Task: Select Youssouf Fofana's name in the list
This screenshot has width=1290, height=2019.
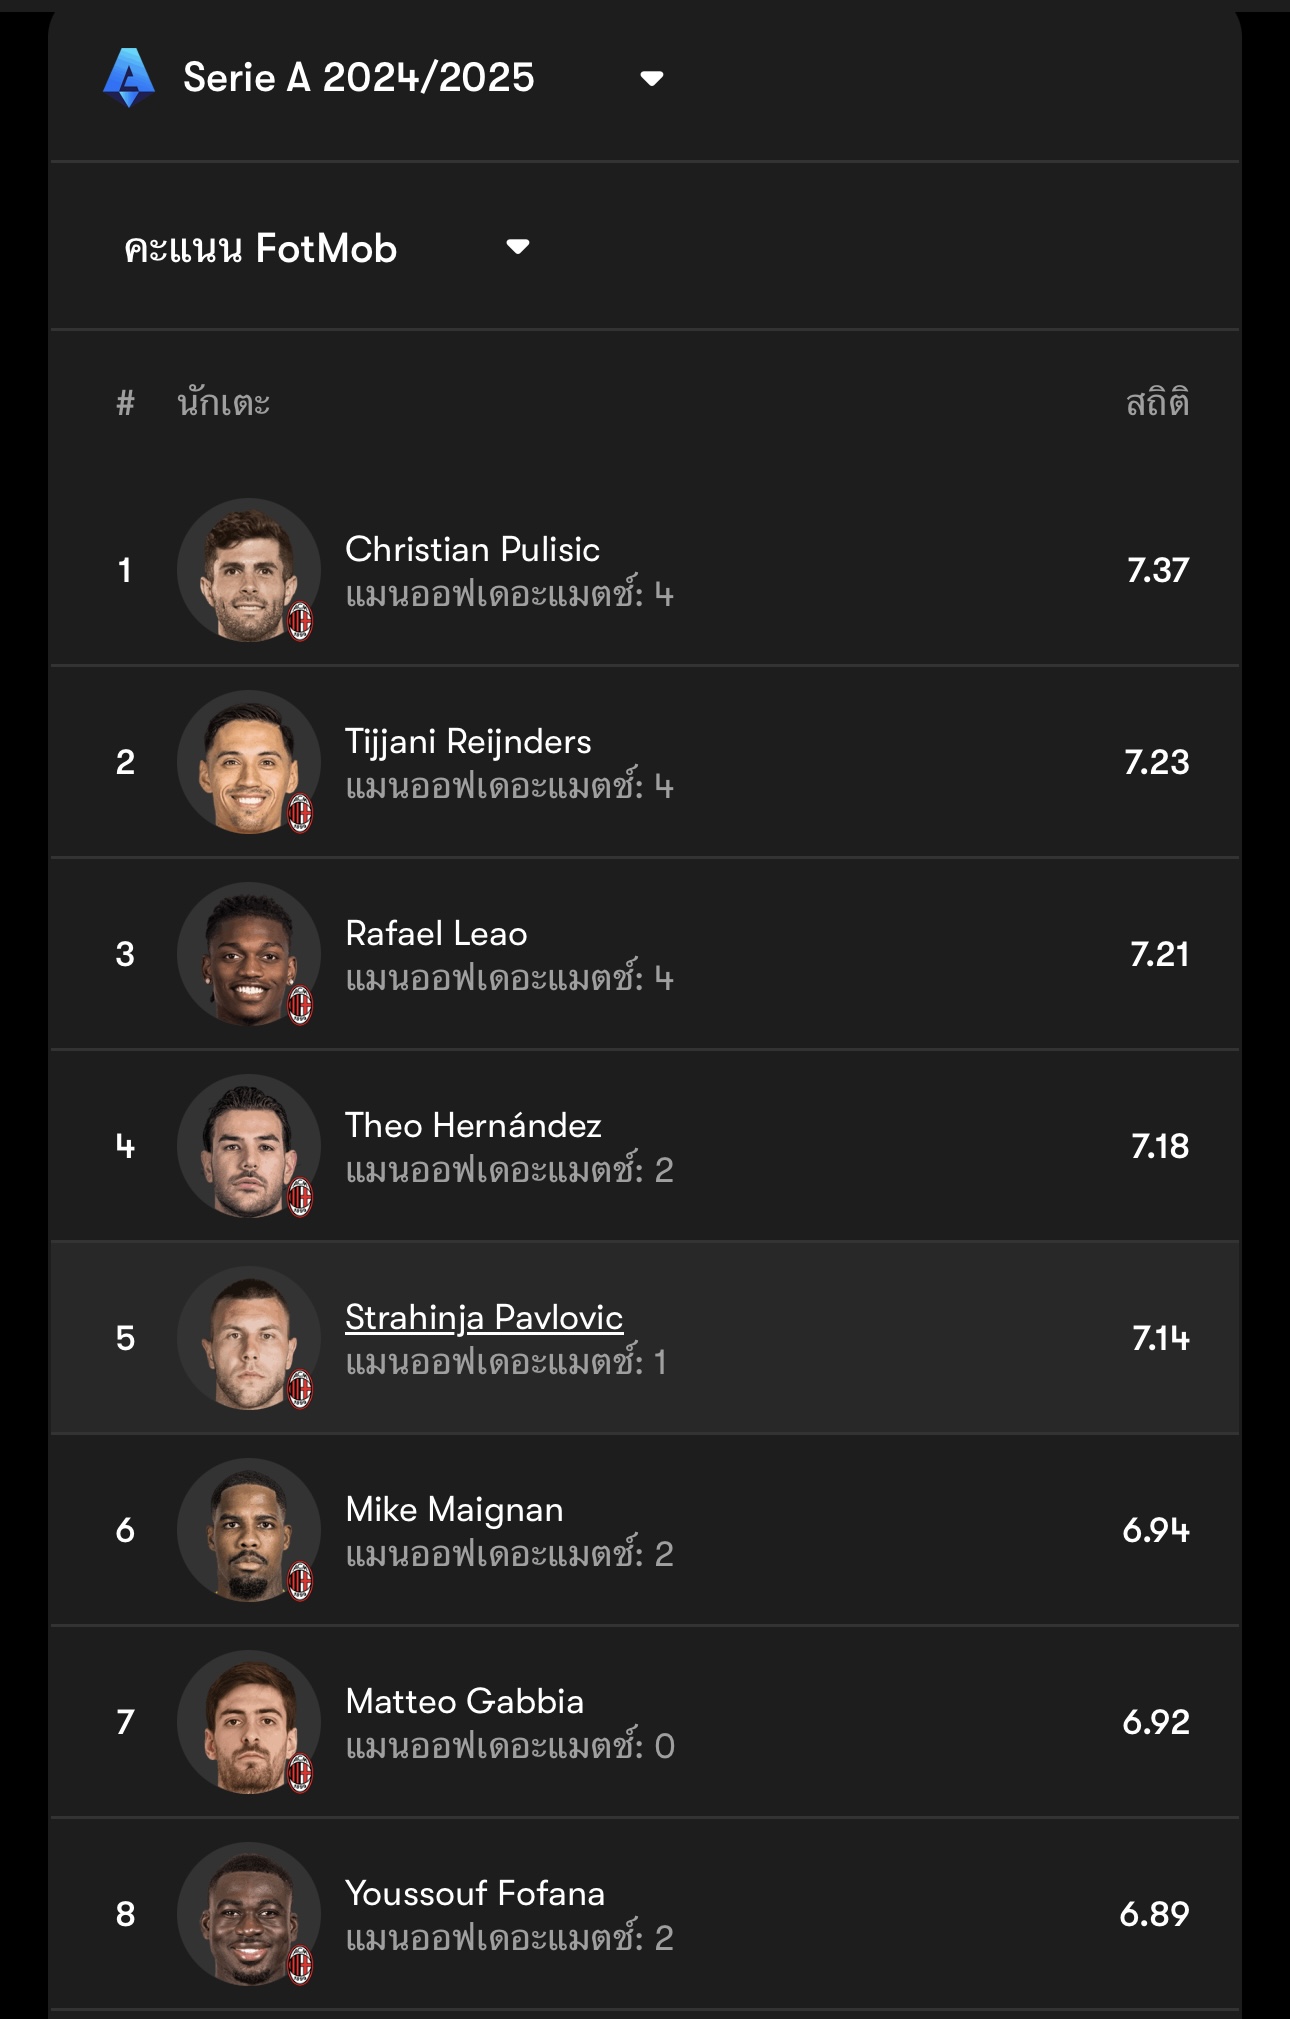Action: point(475,1893)
